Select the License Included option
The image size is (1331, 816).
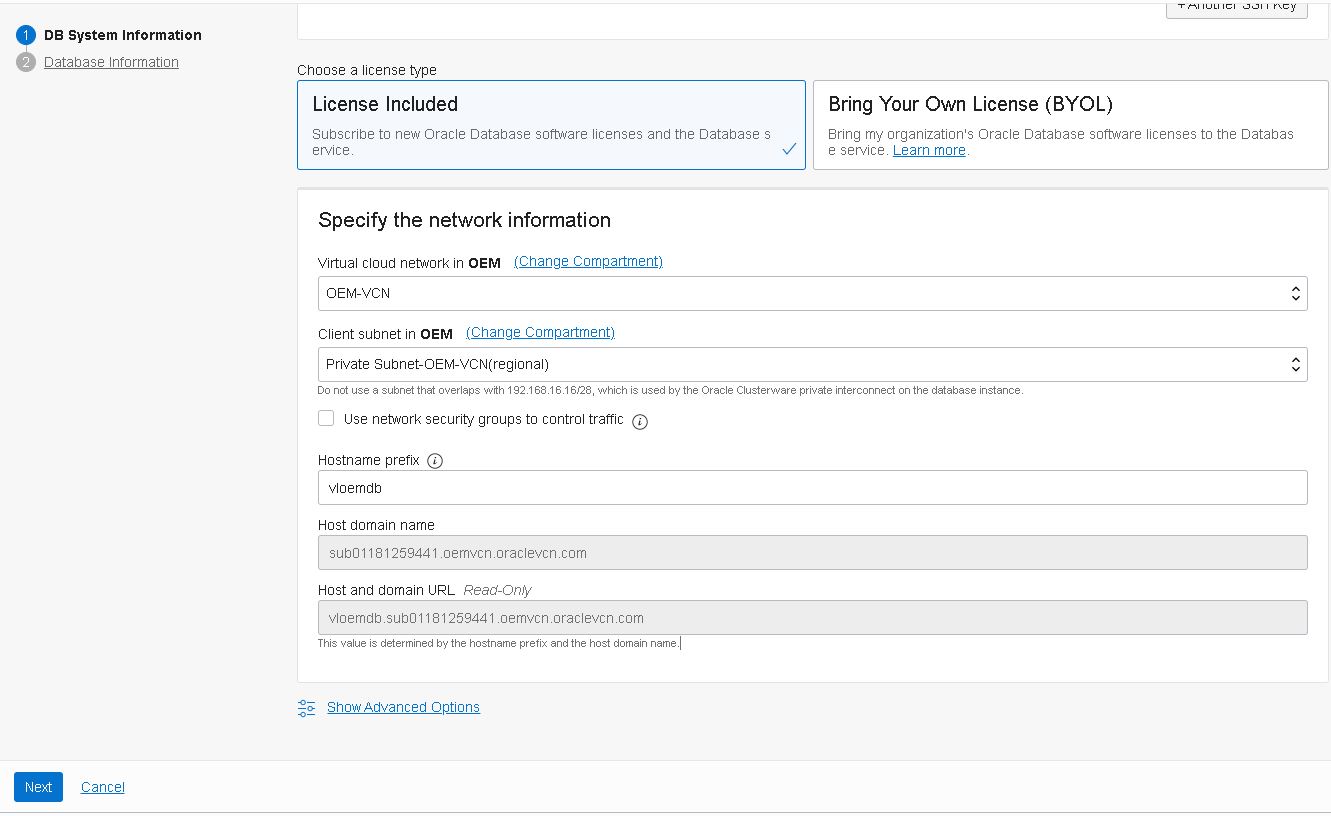551,124
